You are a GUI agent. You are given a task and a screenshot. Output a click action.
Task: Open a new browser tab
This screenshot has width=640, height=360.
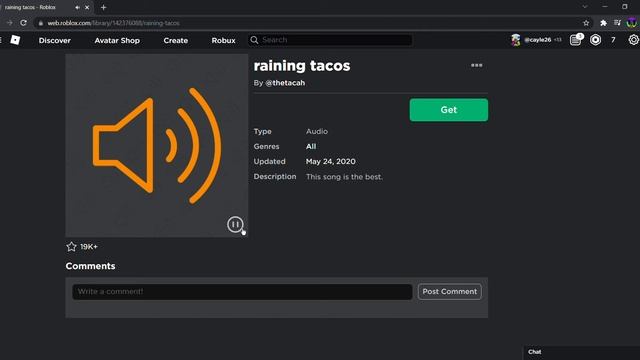tap(103, 7)
